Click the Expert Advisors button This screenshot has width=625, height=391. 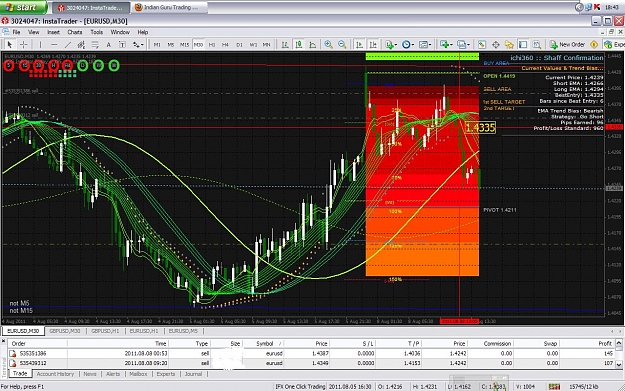(x=614, y=45)
